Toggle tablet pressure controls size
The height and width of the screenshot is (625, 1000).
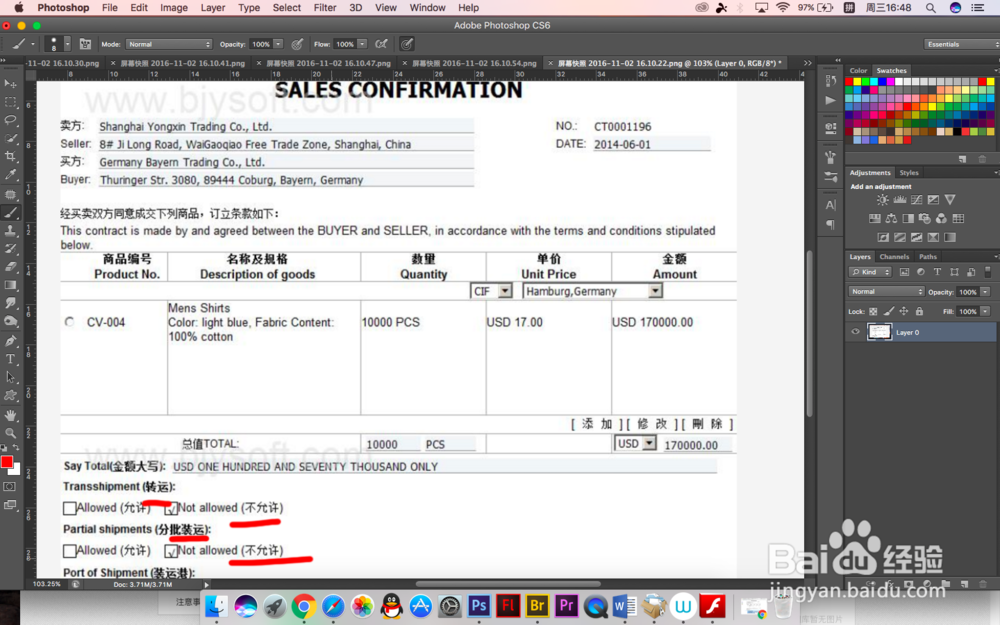pos(406,44)
